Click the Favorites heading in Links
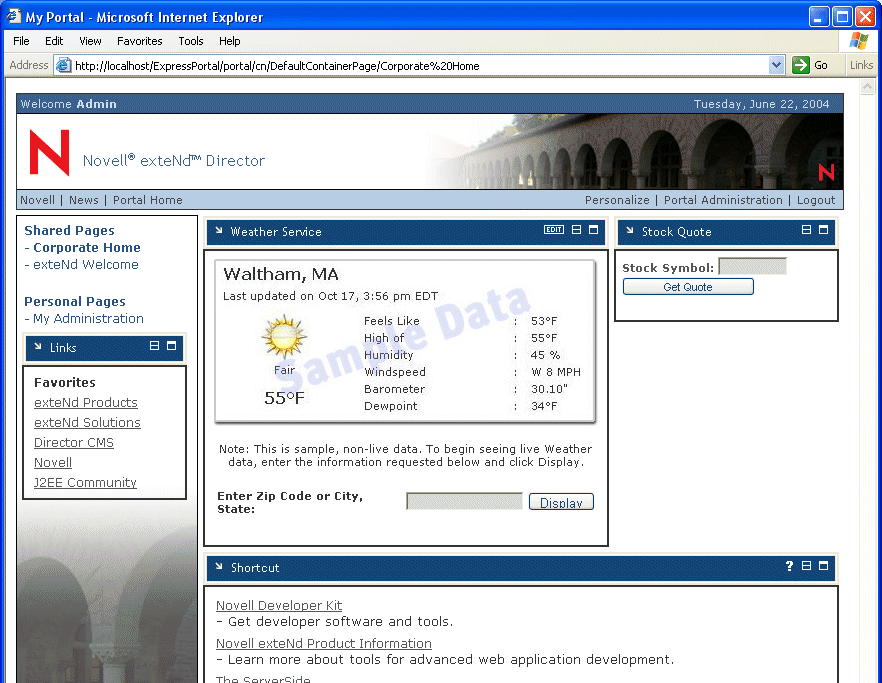This screenshot has height=683, width=882. pos(65,383)
